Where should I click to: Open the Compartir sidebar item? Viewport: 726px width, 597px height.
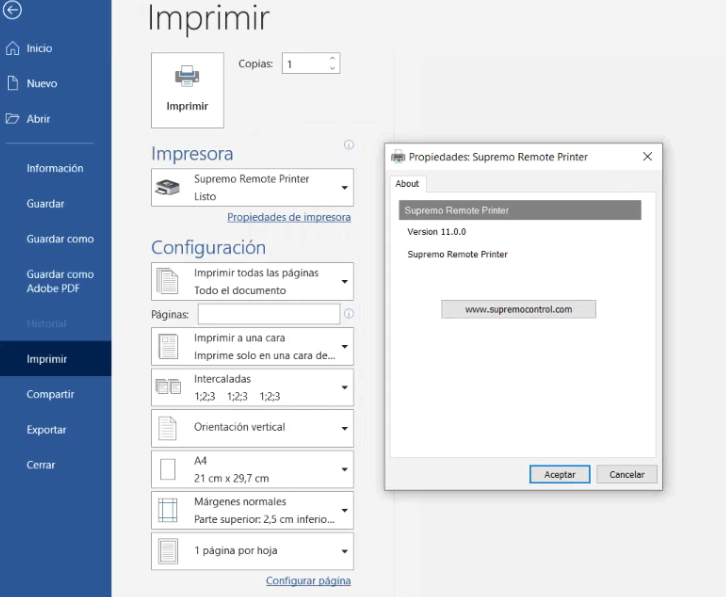pyautogui.click(x=56, y=394)
